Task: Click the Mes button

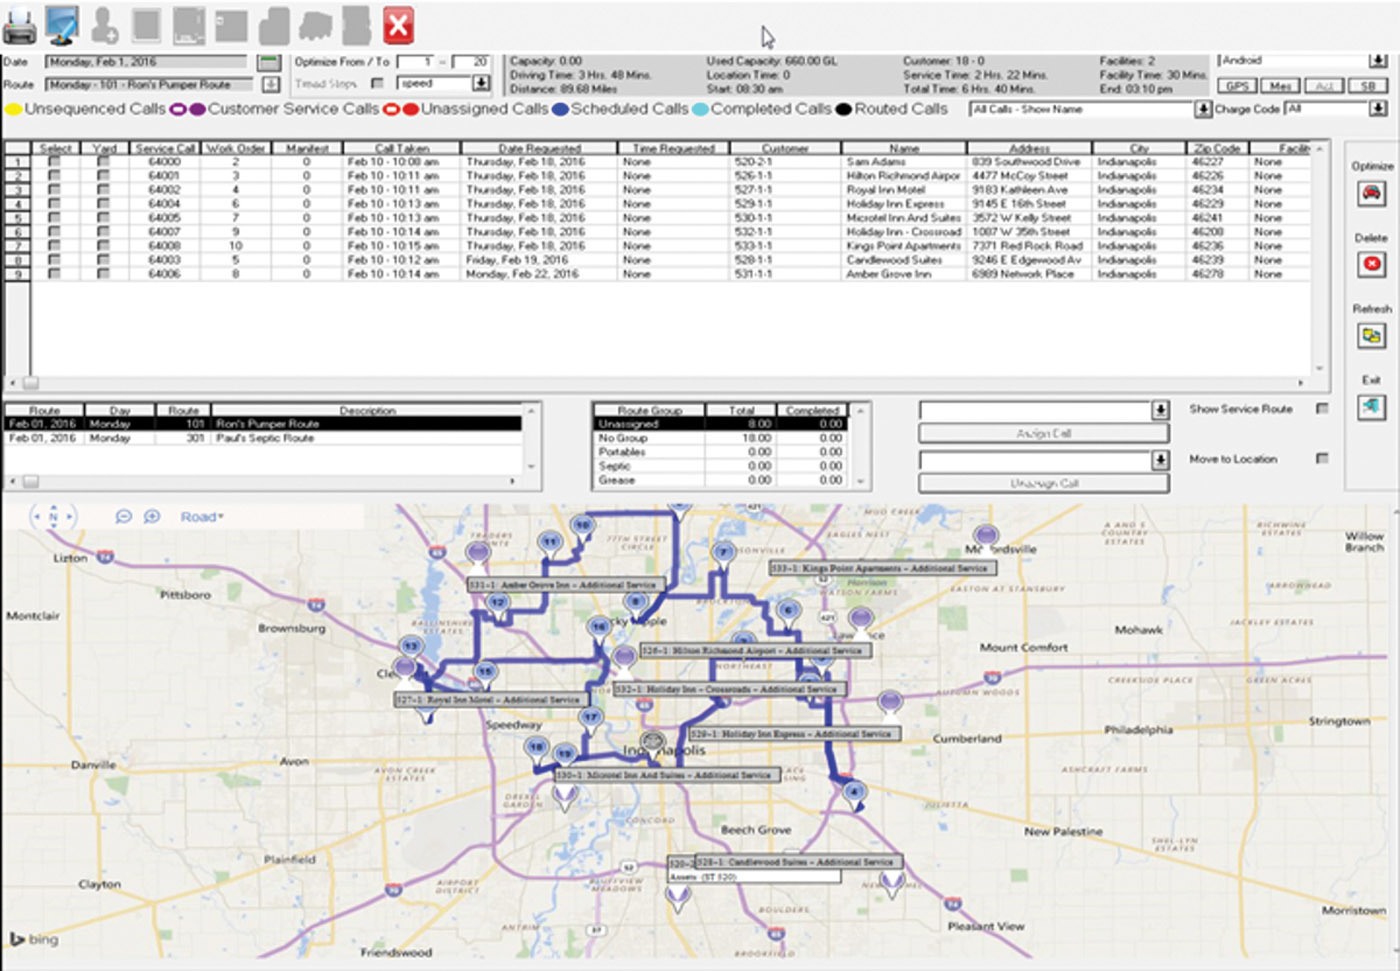Action: pyautogui.click(x=1280, y=86)
